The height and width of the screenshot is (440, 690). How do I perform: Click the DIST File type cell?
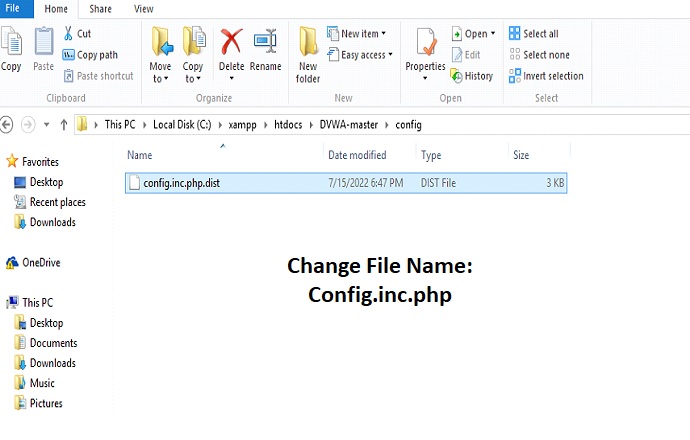(438, 183)
